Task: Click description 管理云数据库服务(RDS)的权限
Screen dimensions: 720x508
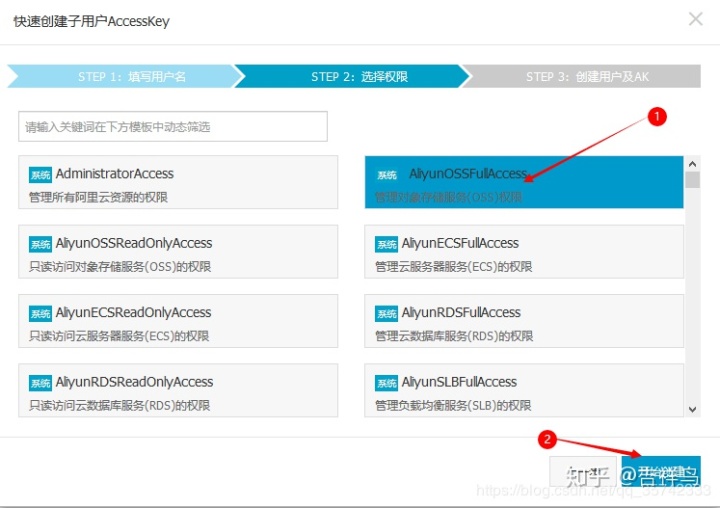Action: tap(454, 336)
